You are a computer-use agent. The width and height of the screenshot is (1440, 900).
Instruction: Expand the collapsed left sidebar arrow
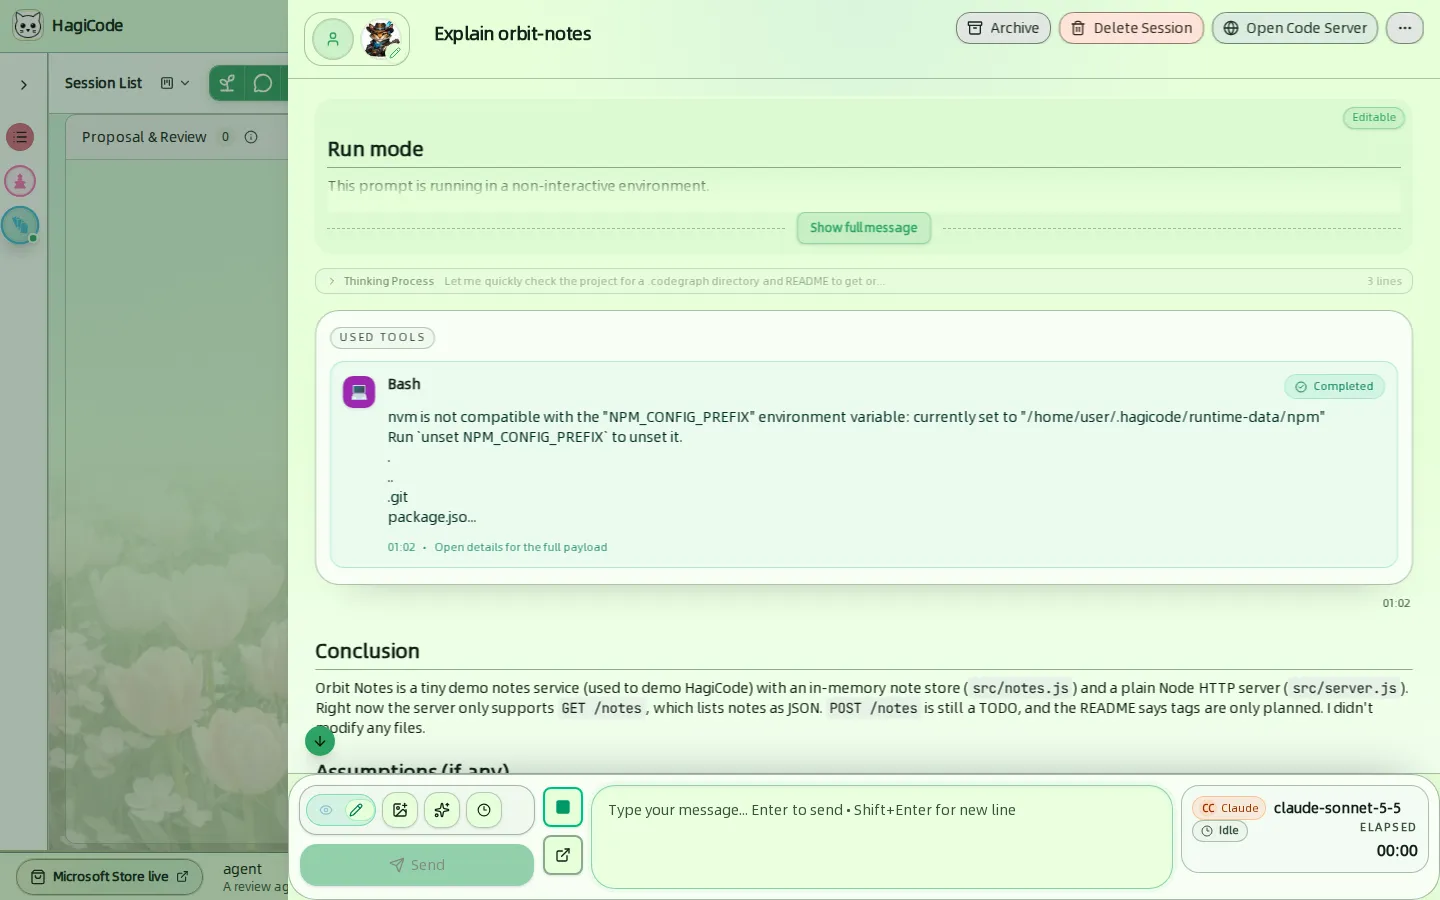(24, 85)
